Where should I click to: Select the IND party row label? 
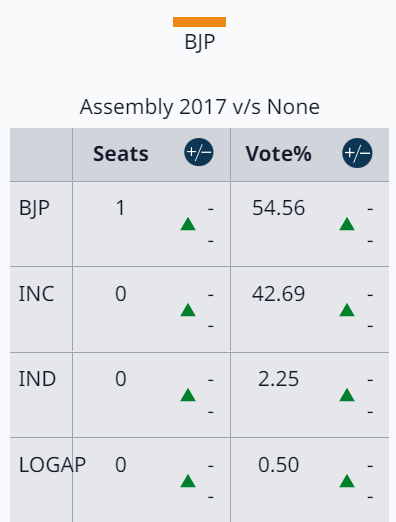37,379
